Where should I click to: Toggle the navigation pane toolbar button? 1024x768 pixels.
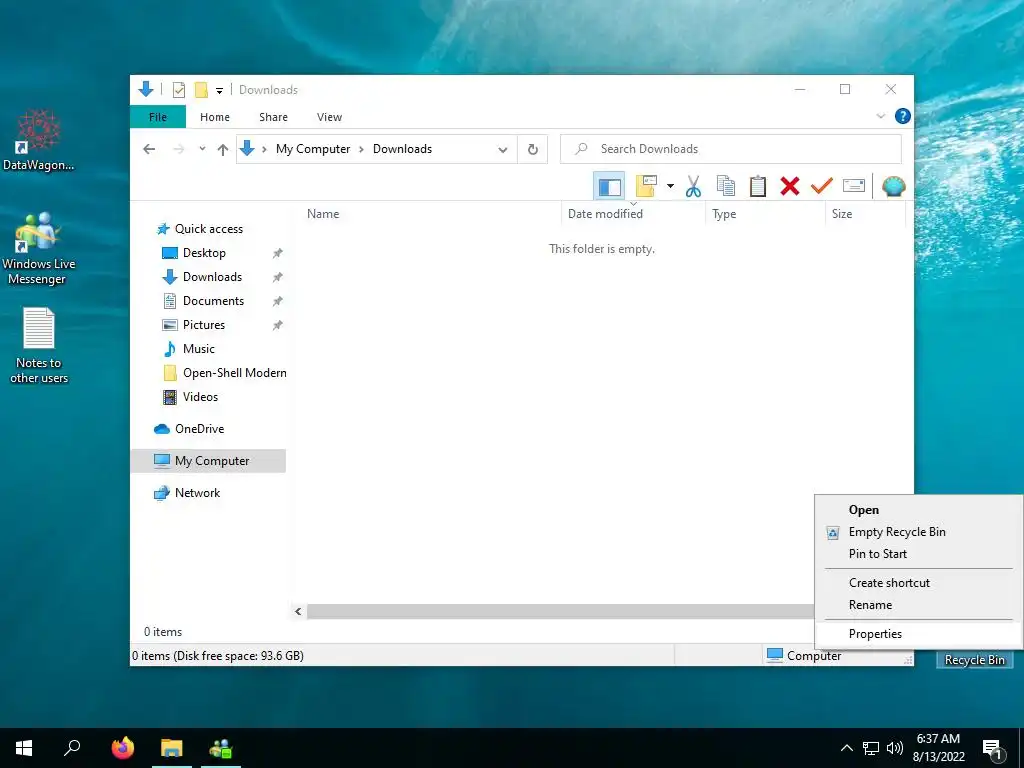coord(609,187)
